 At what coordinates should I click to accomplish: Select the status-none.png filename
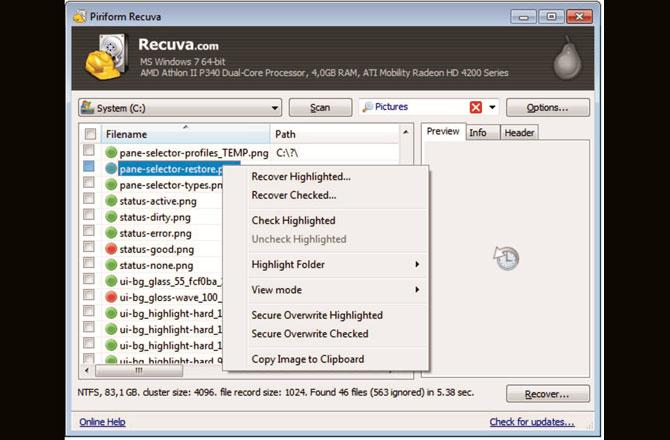click(156, 266)
